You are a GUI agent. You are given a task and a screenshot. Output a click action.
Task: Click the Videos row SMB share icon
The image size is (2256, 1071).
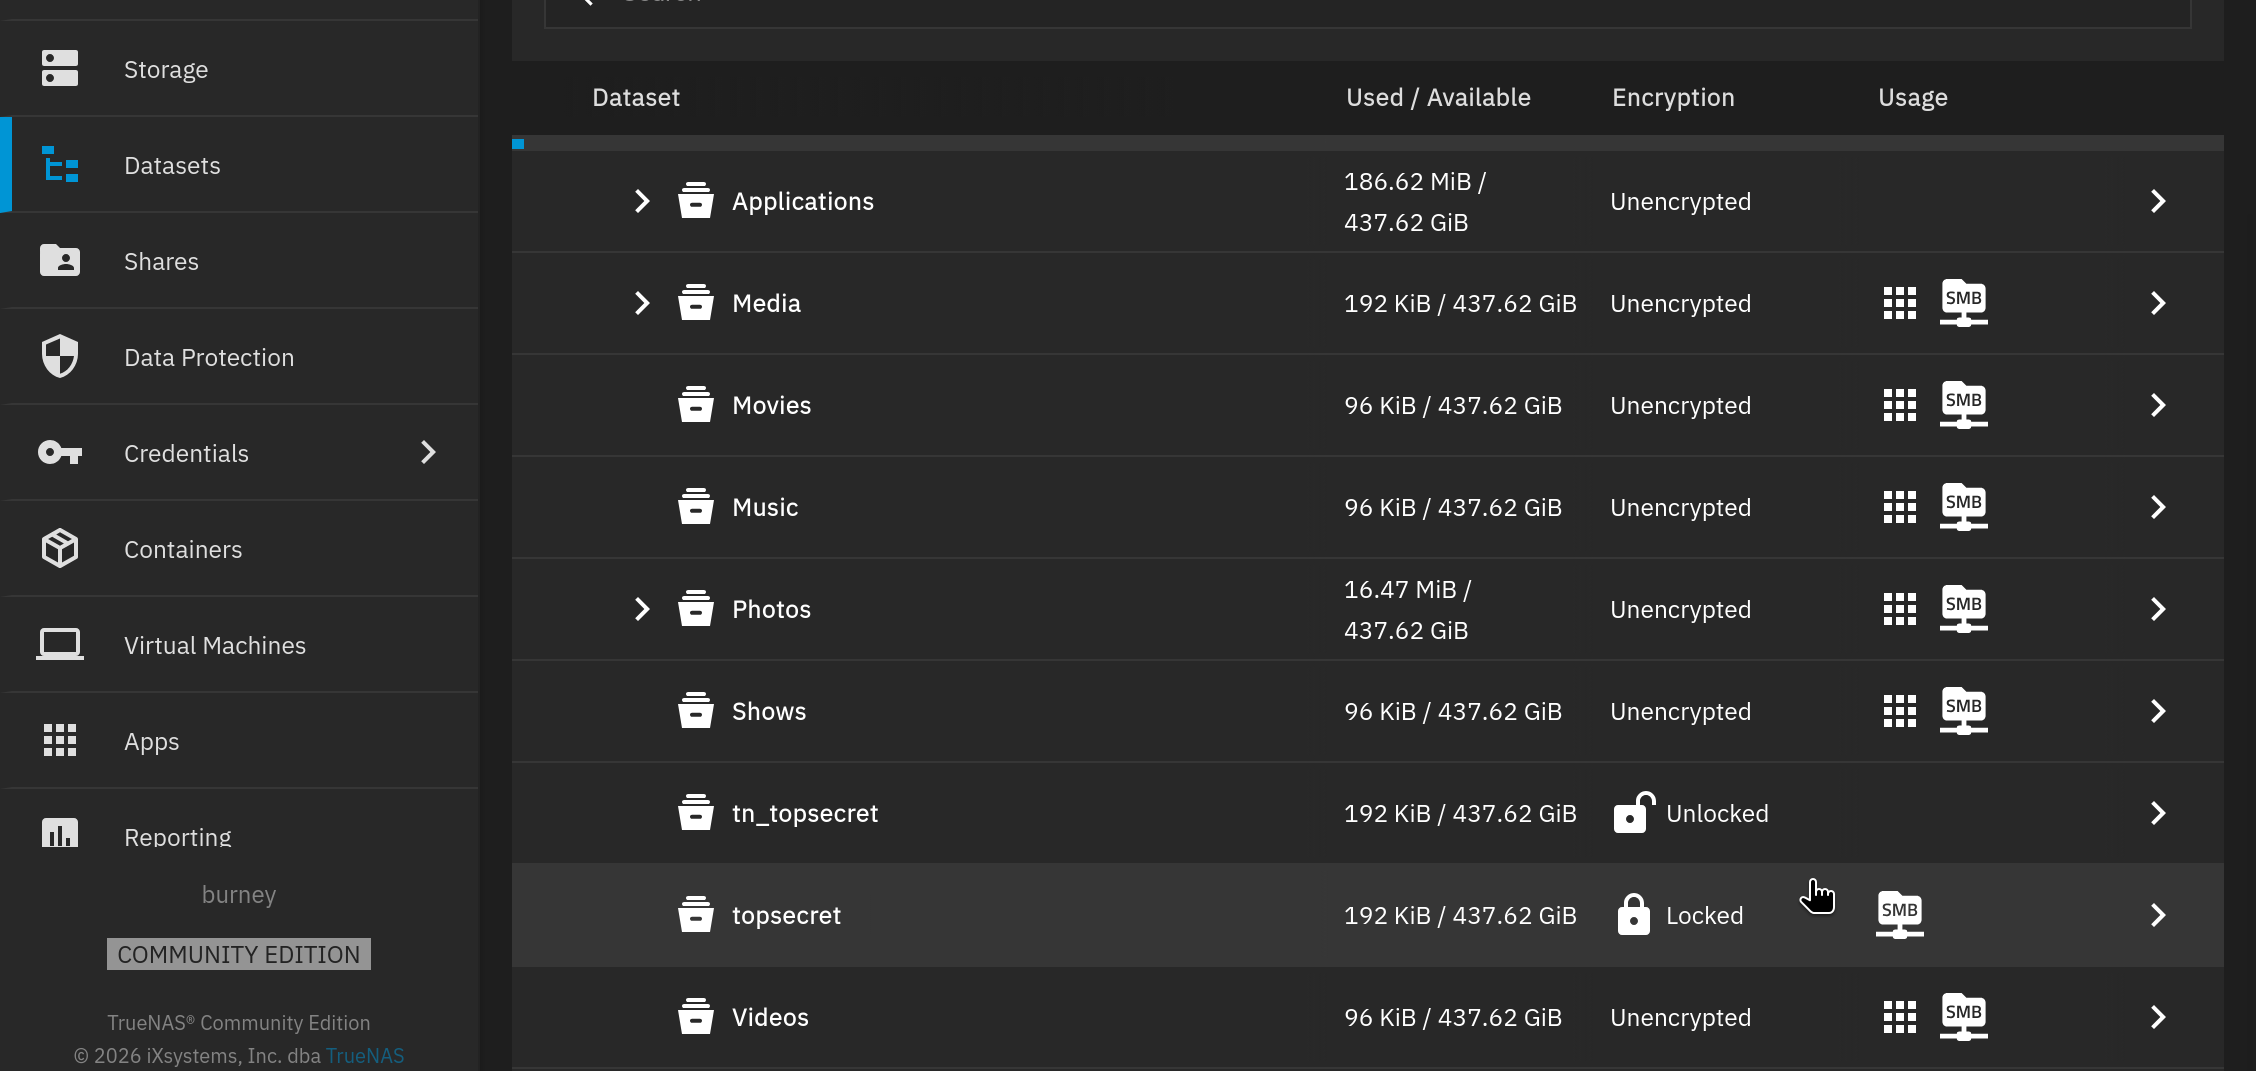pos(1964,1017)
